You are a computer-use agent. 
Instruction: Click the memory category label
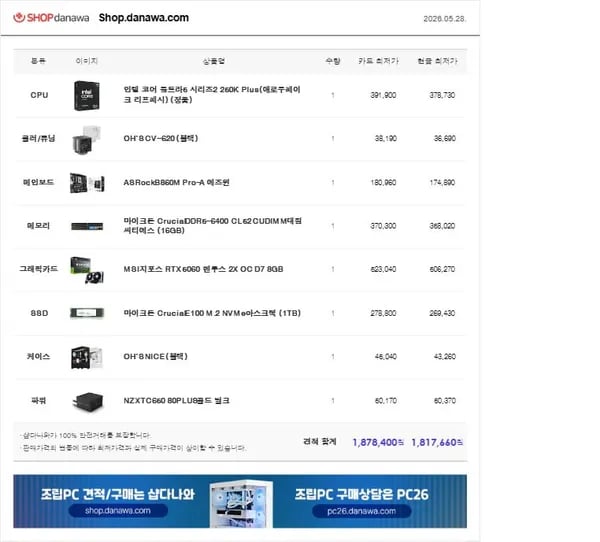[38, 226]
